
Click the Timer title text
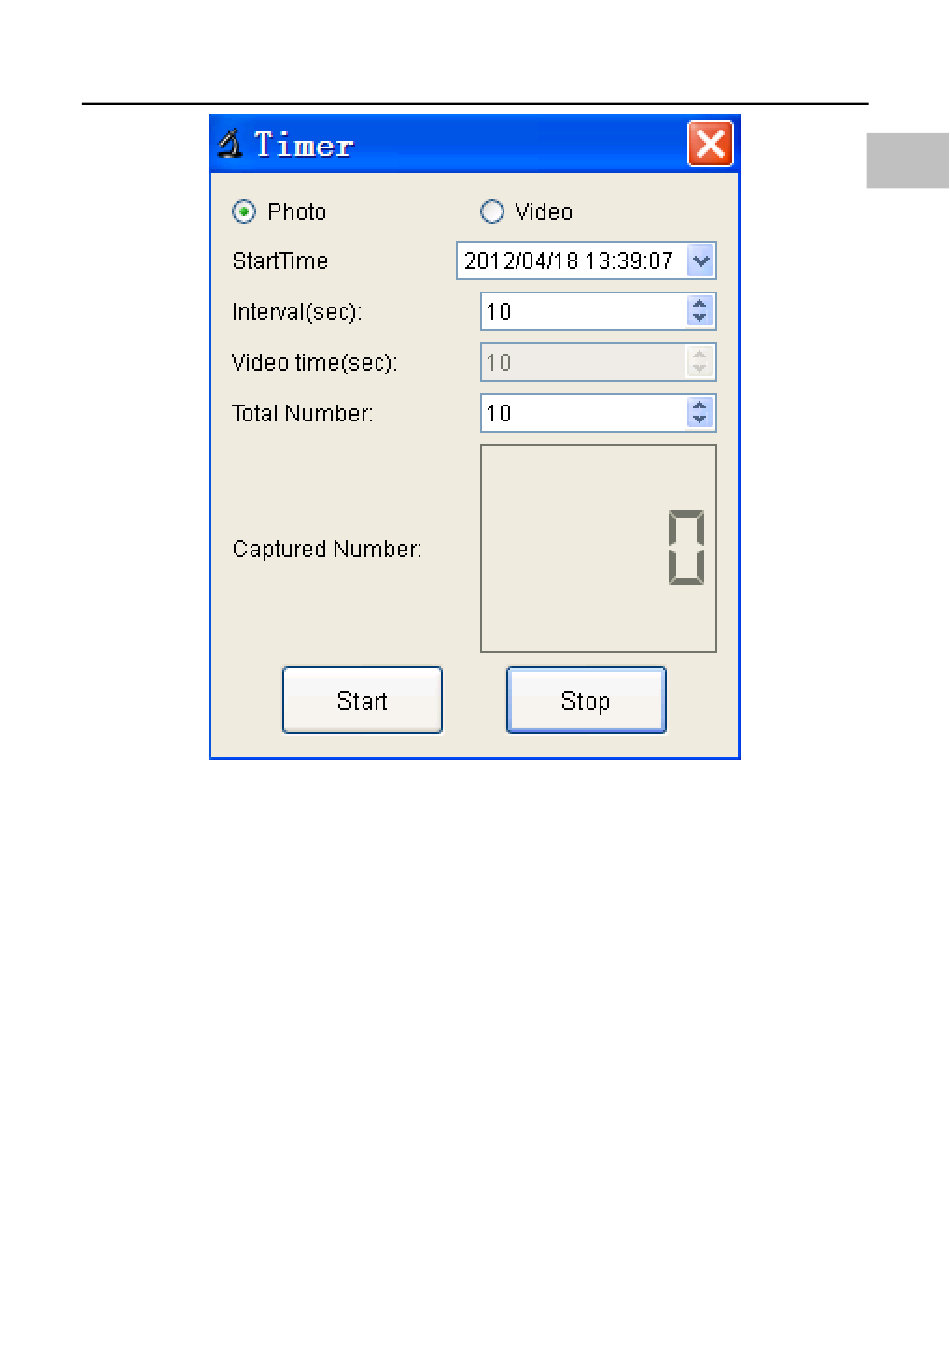click(x=303, y=145)
